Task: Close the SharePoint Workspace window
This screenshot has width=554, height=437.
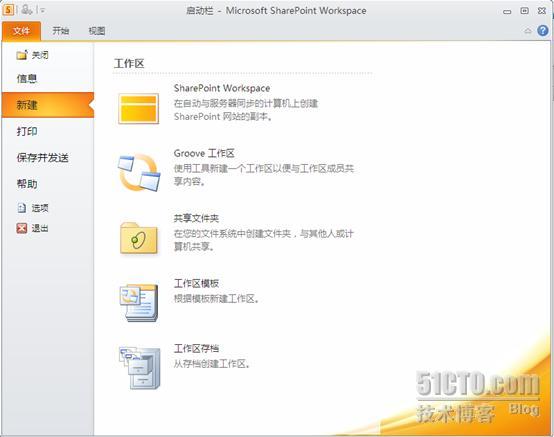Action: (542, 11)
